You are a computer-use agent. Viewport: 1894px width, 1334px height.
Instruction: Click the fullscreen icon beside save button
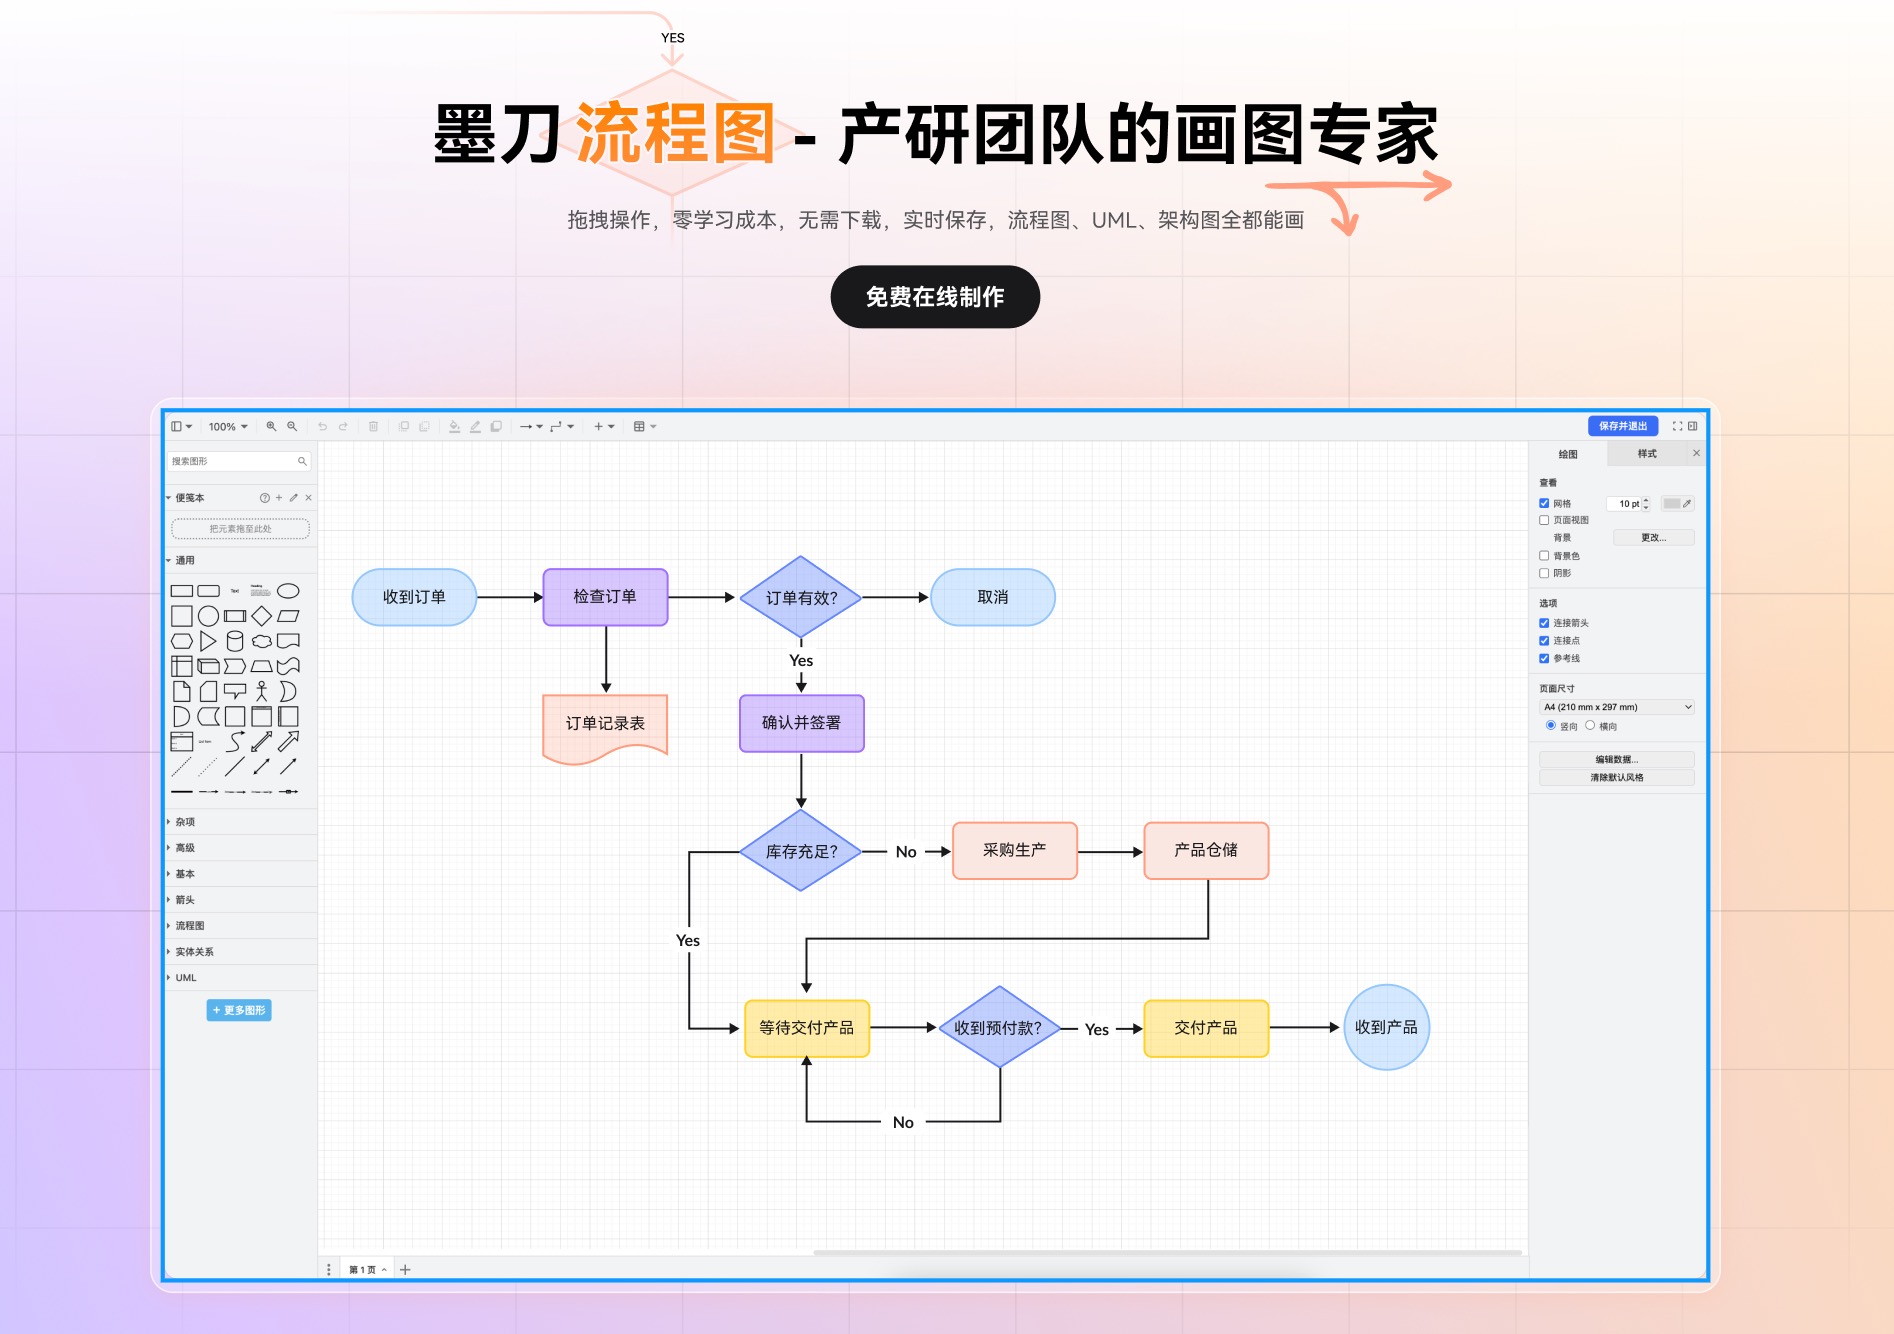1677,426
